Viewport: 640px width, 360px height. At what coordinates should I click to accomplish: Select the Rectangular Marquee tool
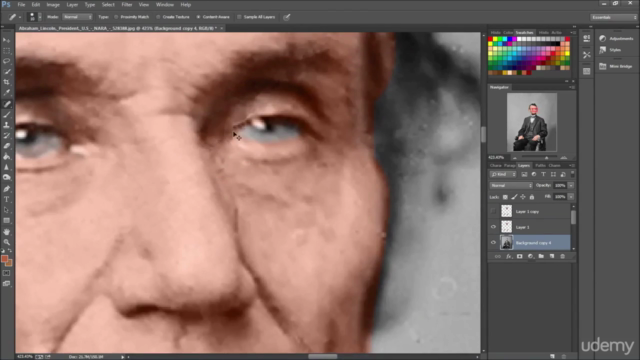(7, 51)
